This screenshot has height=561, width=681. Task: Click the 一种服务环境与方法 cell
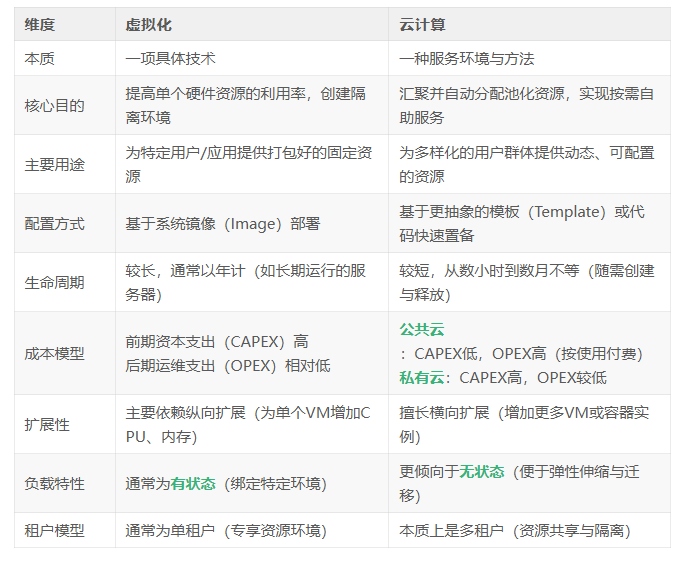coord(466,58)
